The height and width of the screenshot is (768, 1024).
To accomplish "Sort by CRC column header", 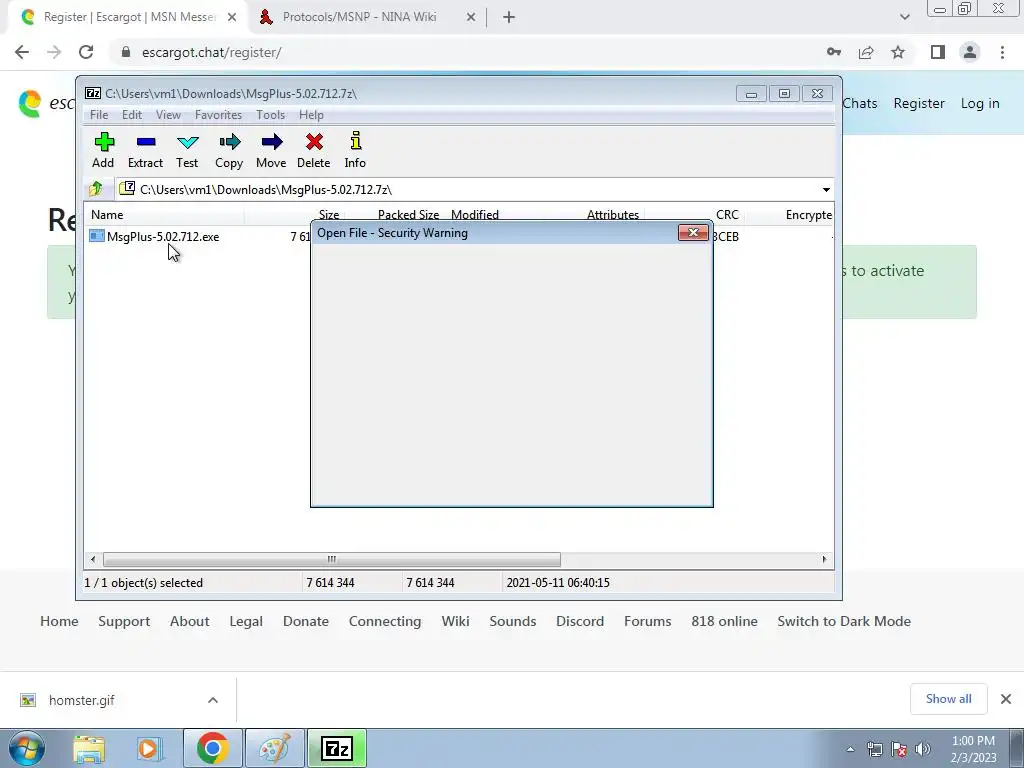I will [727, 215].
